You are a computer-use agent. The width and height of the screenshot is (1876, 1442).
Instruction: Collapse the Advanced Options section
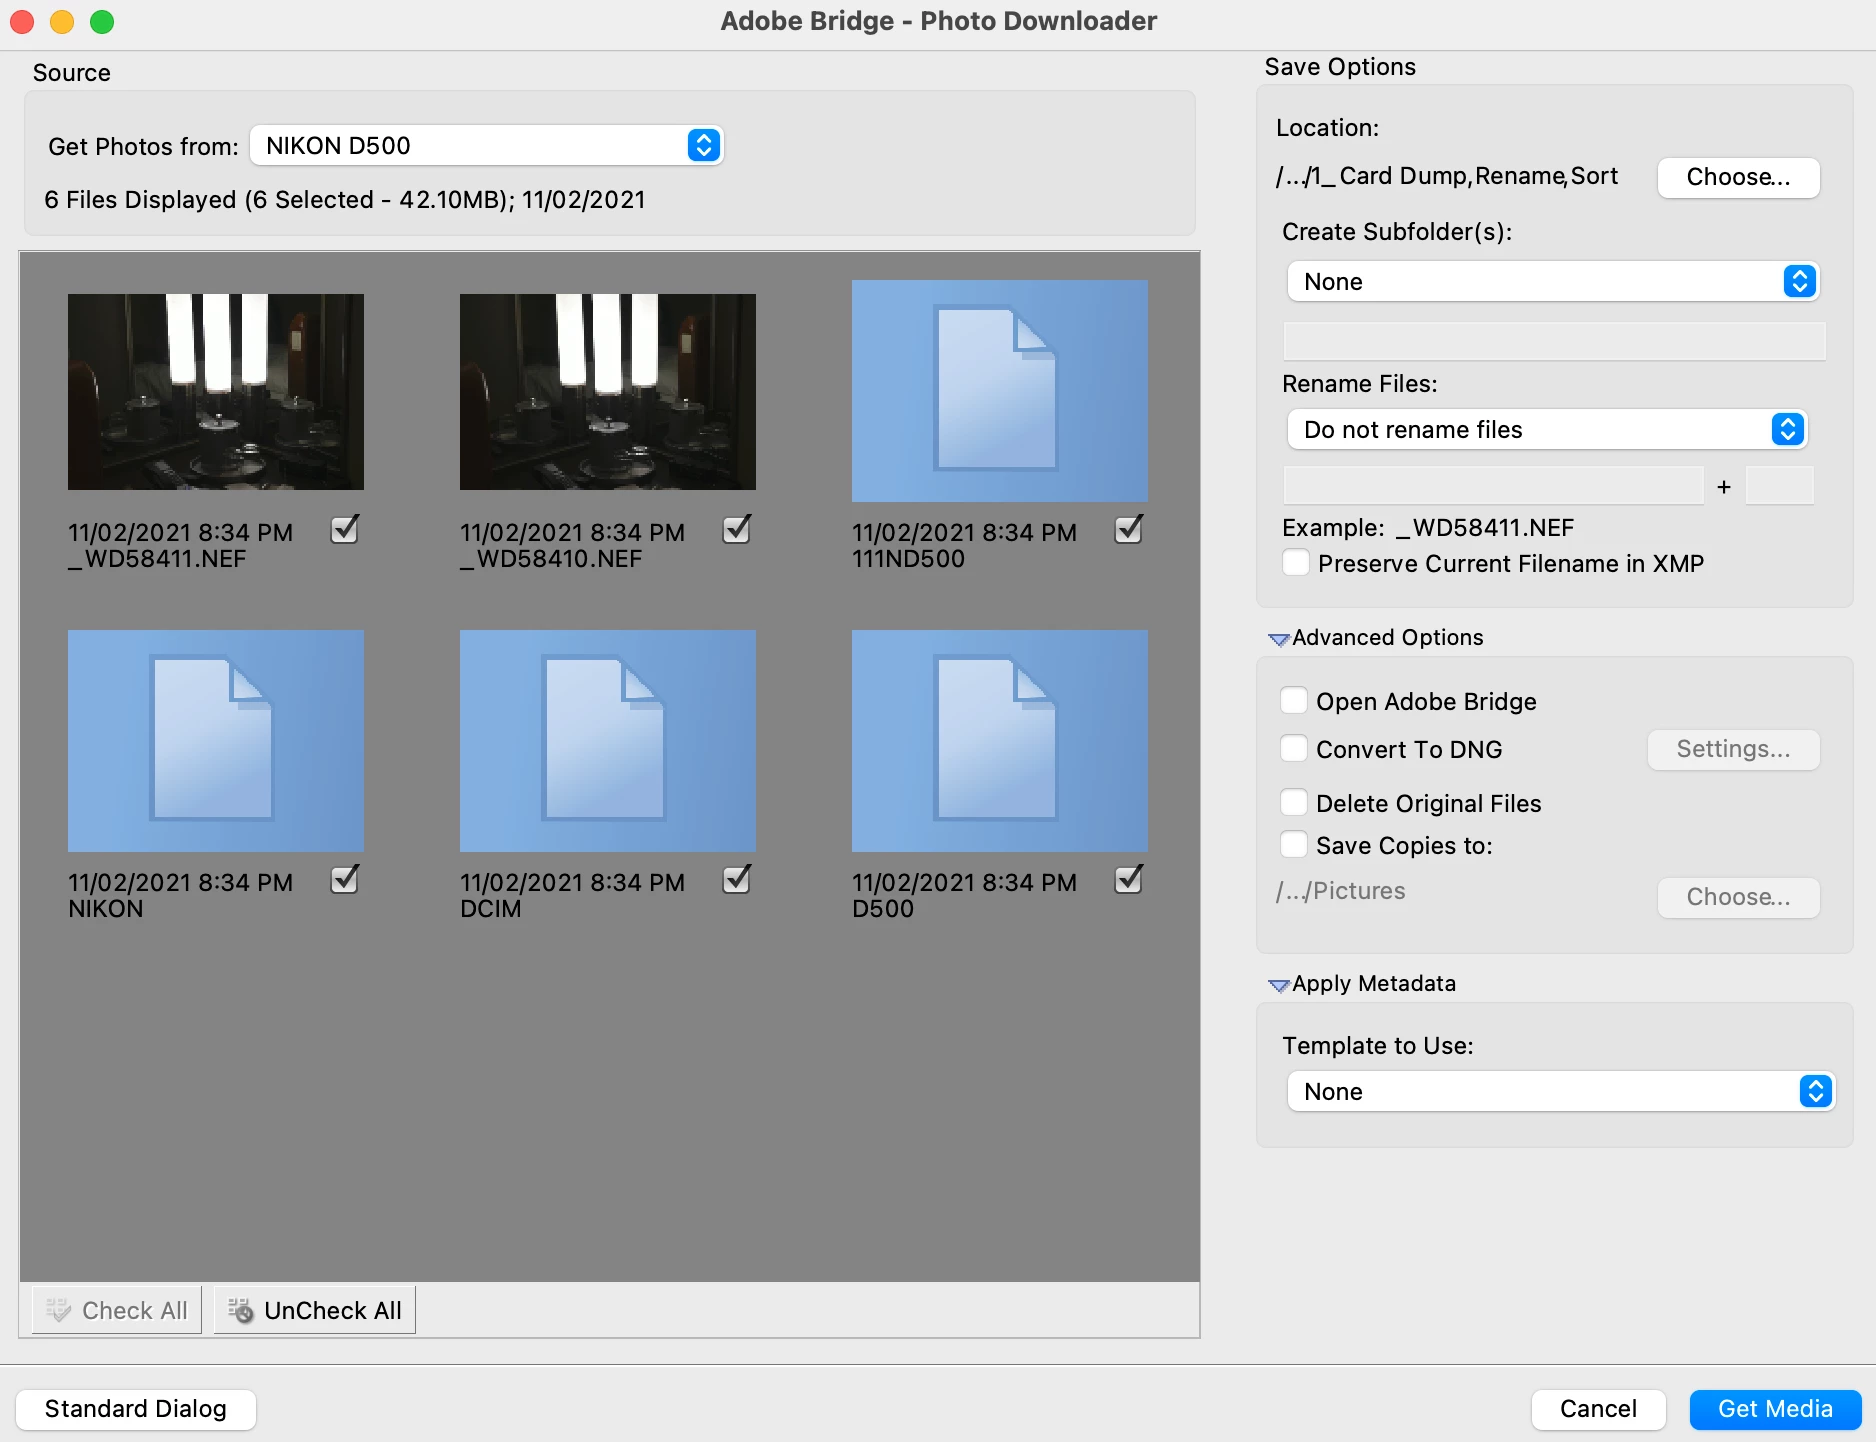point(1278,639)
